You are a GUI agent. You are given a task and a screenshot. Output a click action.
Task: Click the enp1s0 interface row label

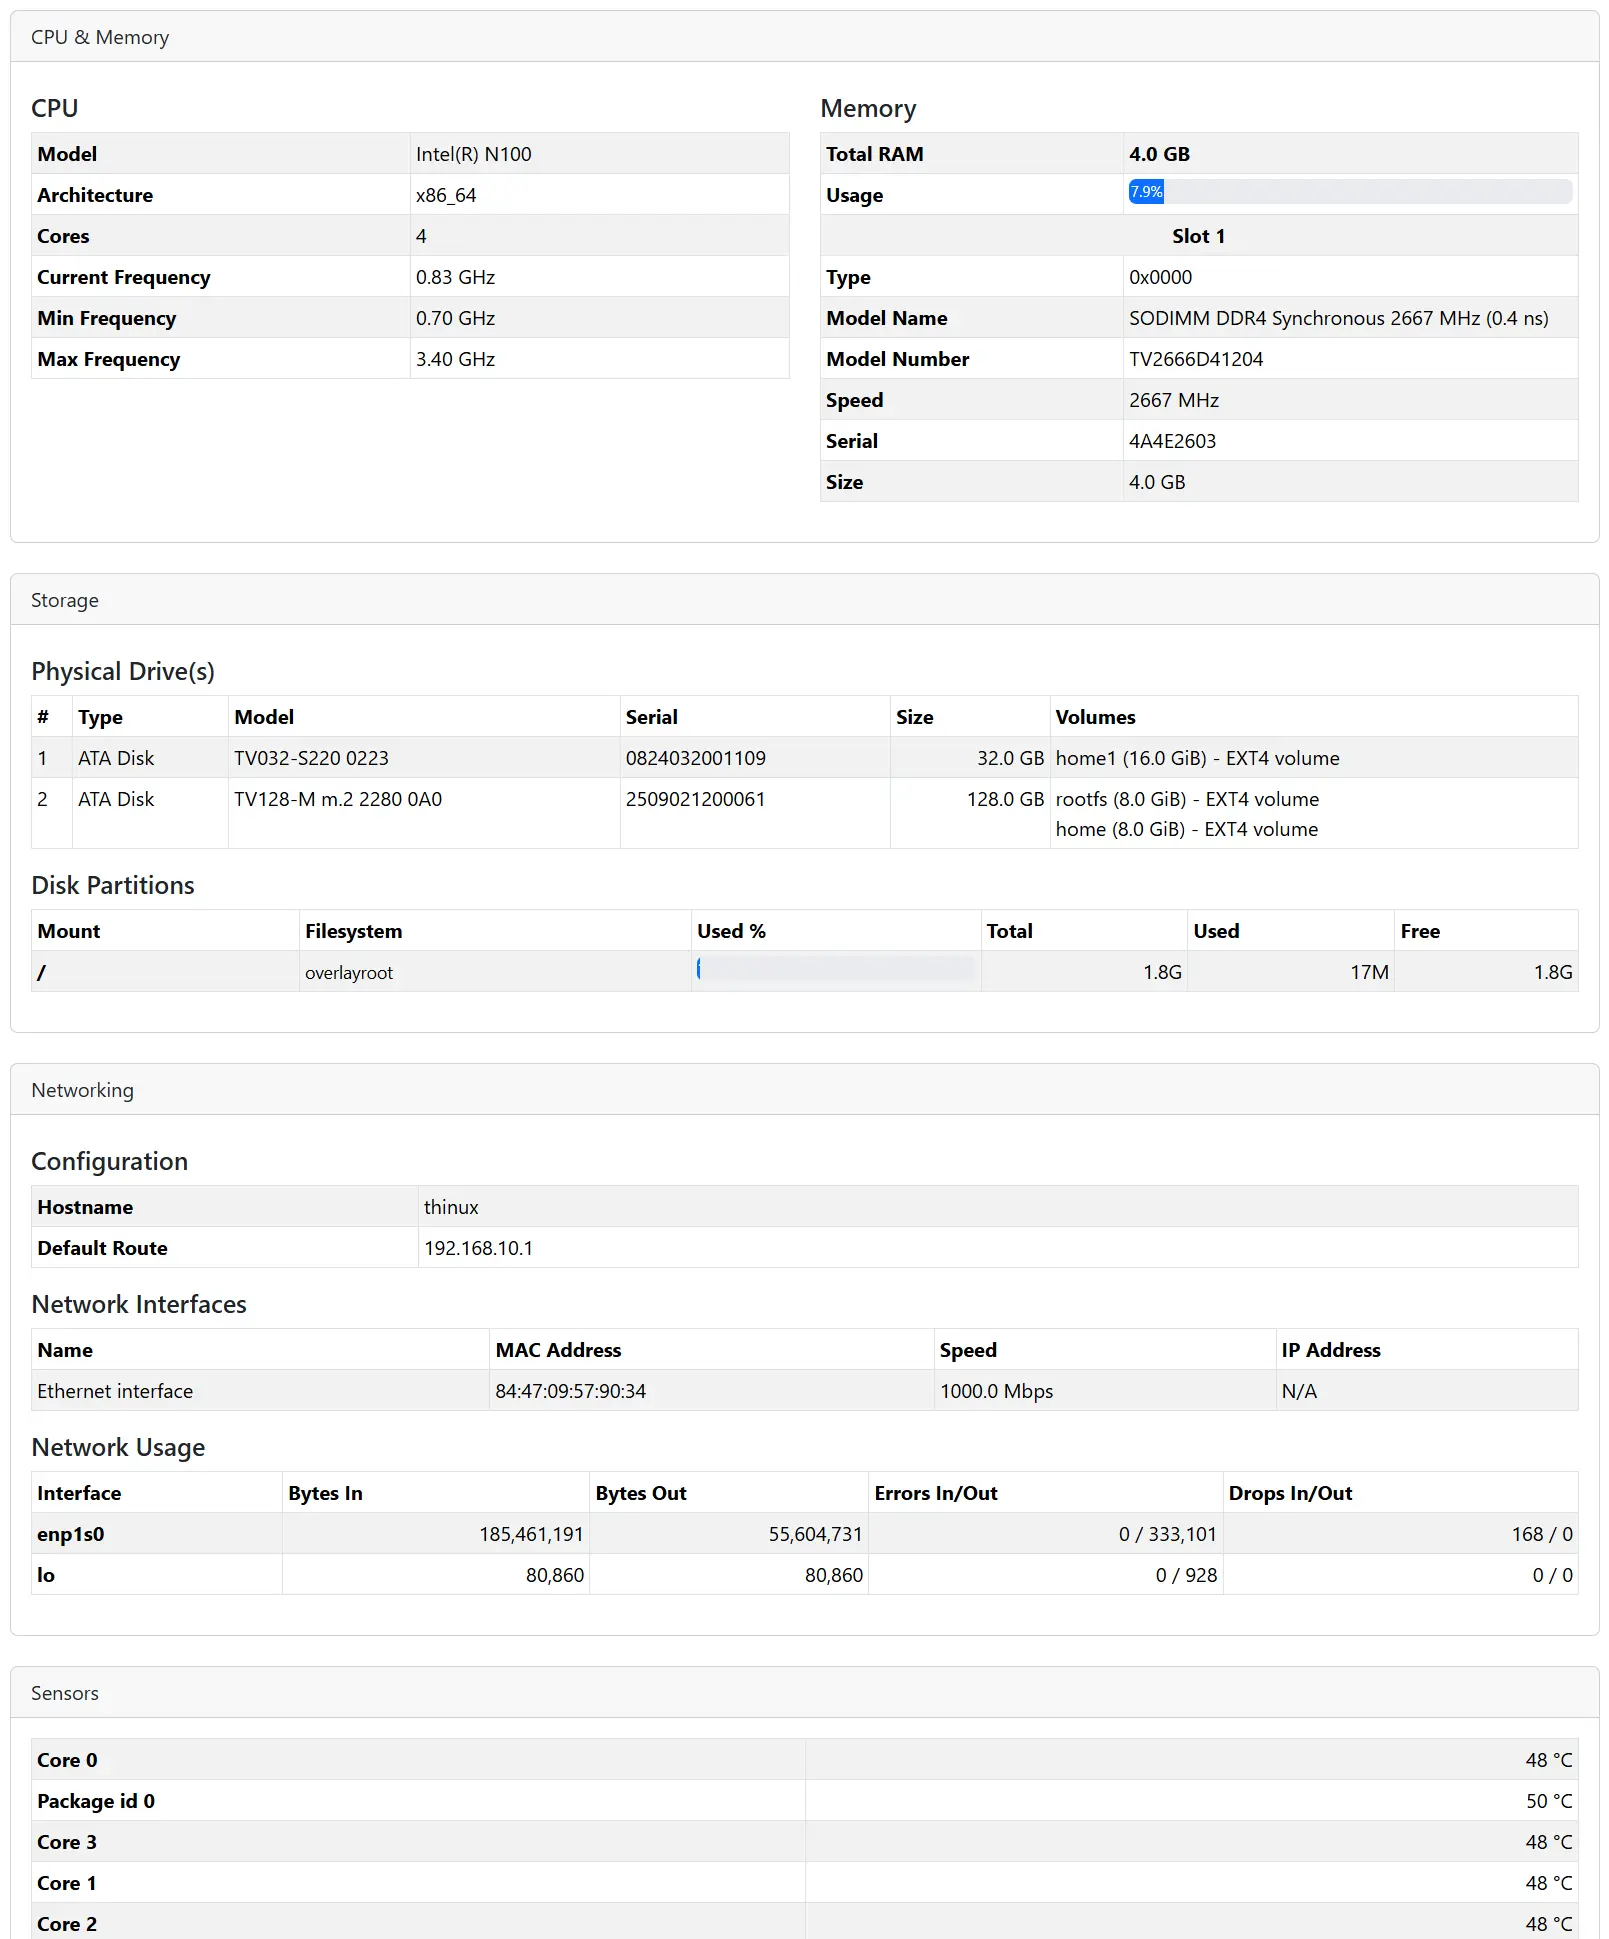click(71, 1534)
